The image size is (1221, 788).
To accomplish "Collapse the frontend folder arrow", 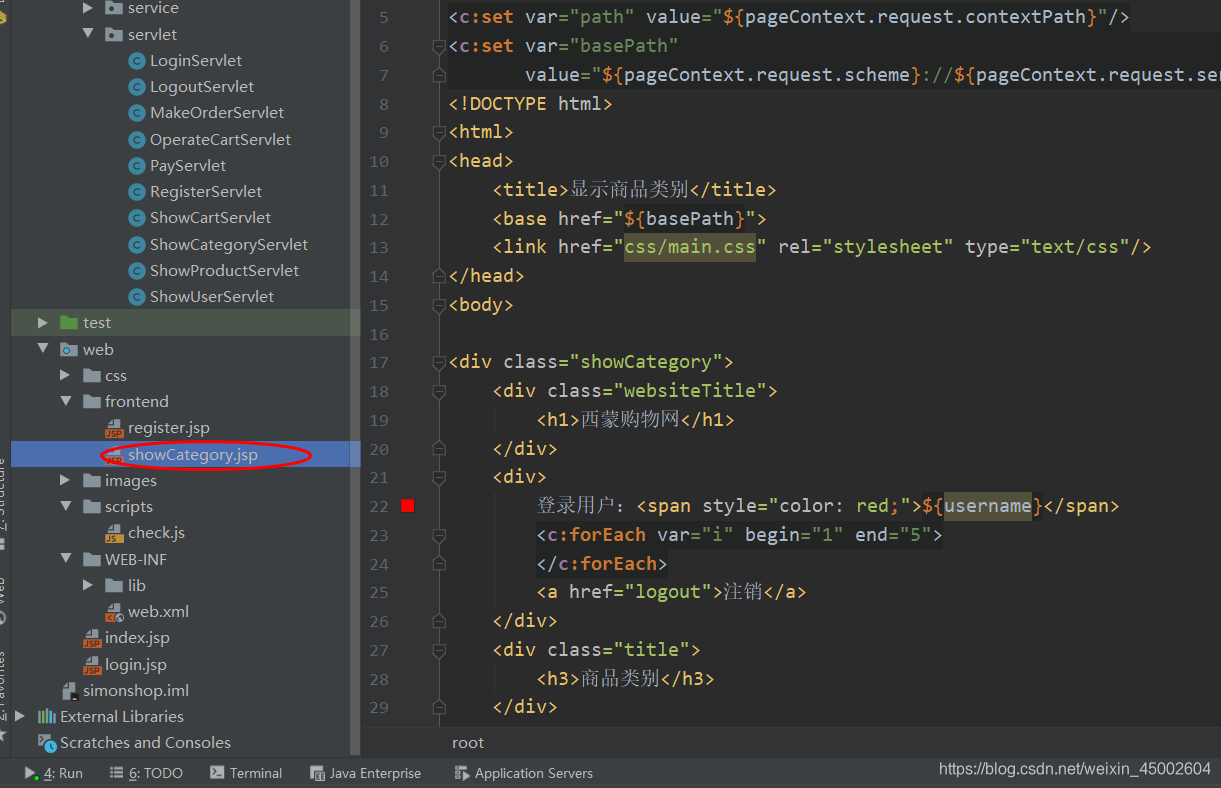I will (66, 402).
